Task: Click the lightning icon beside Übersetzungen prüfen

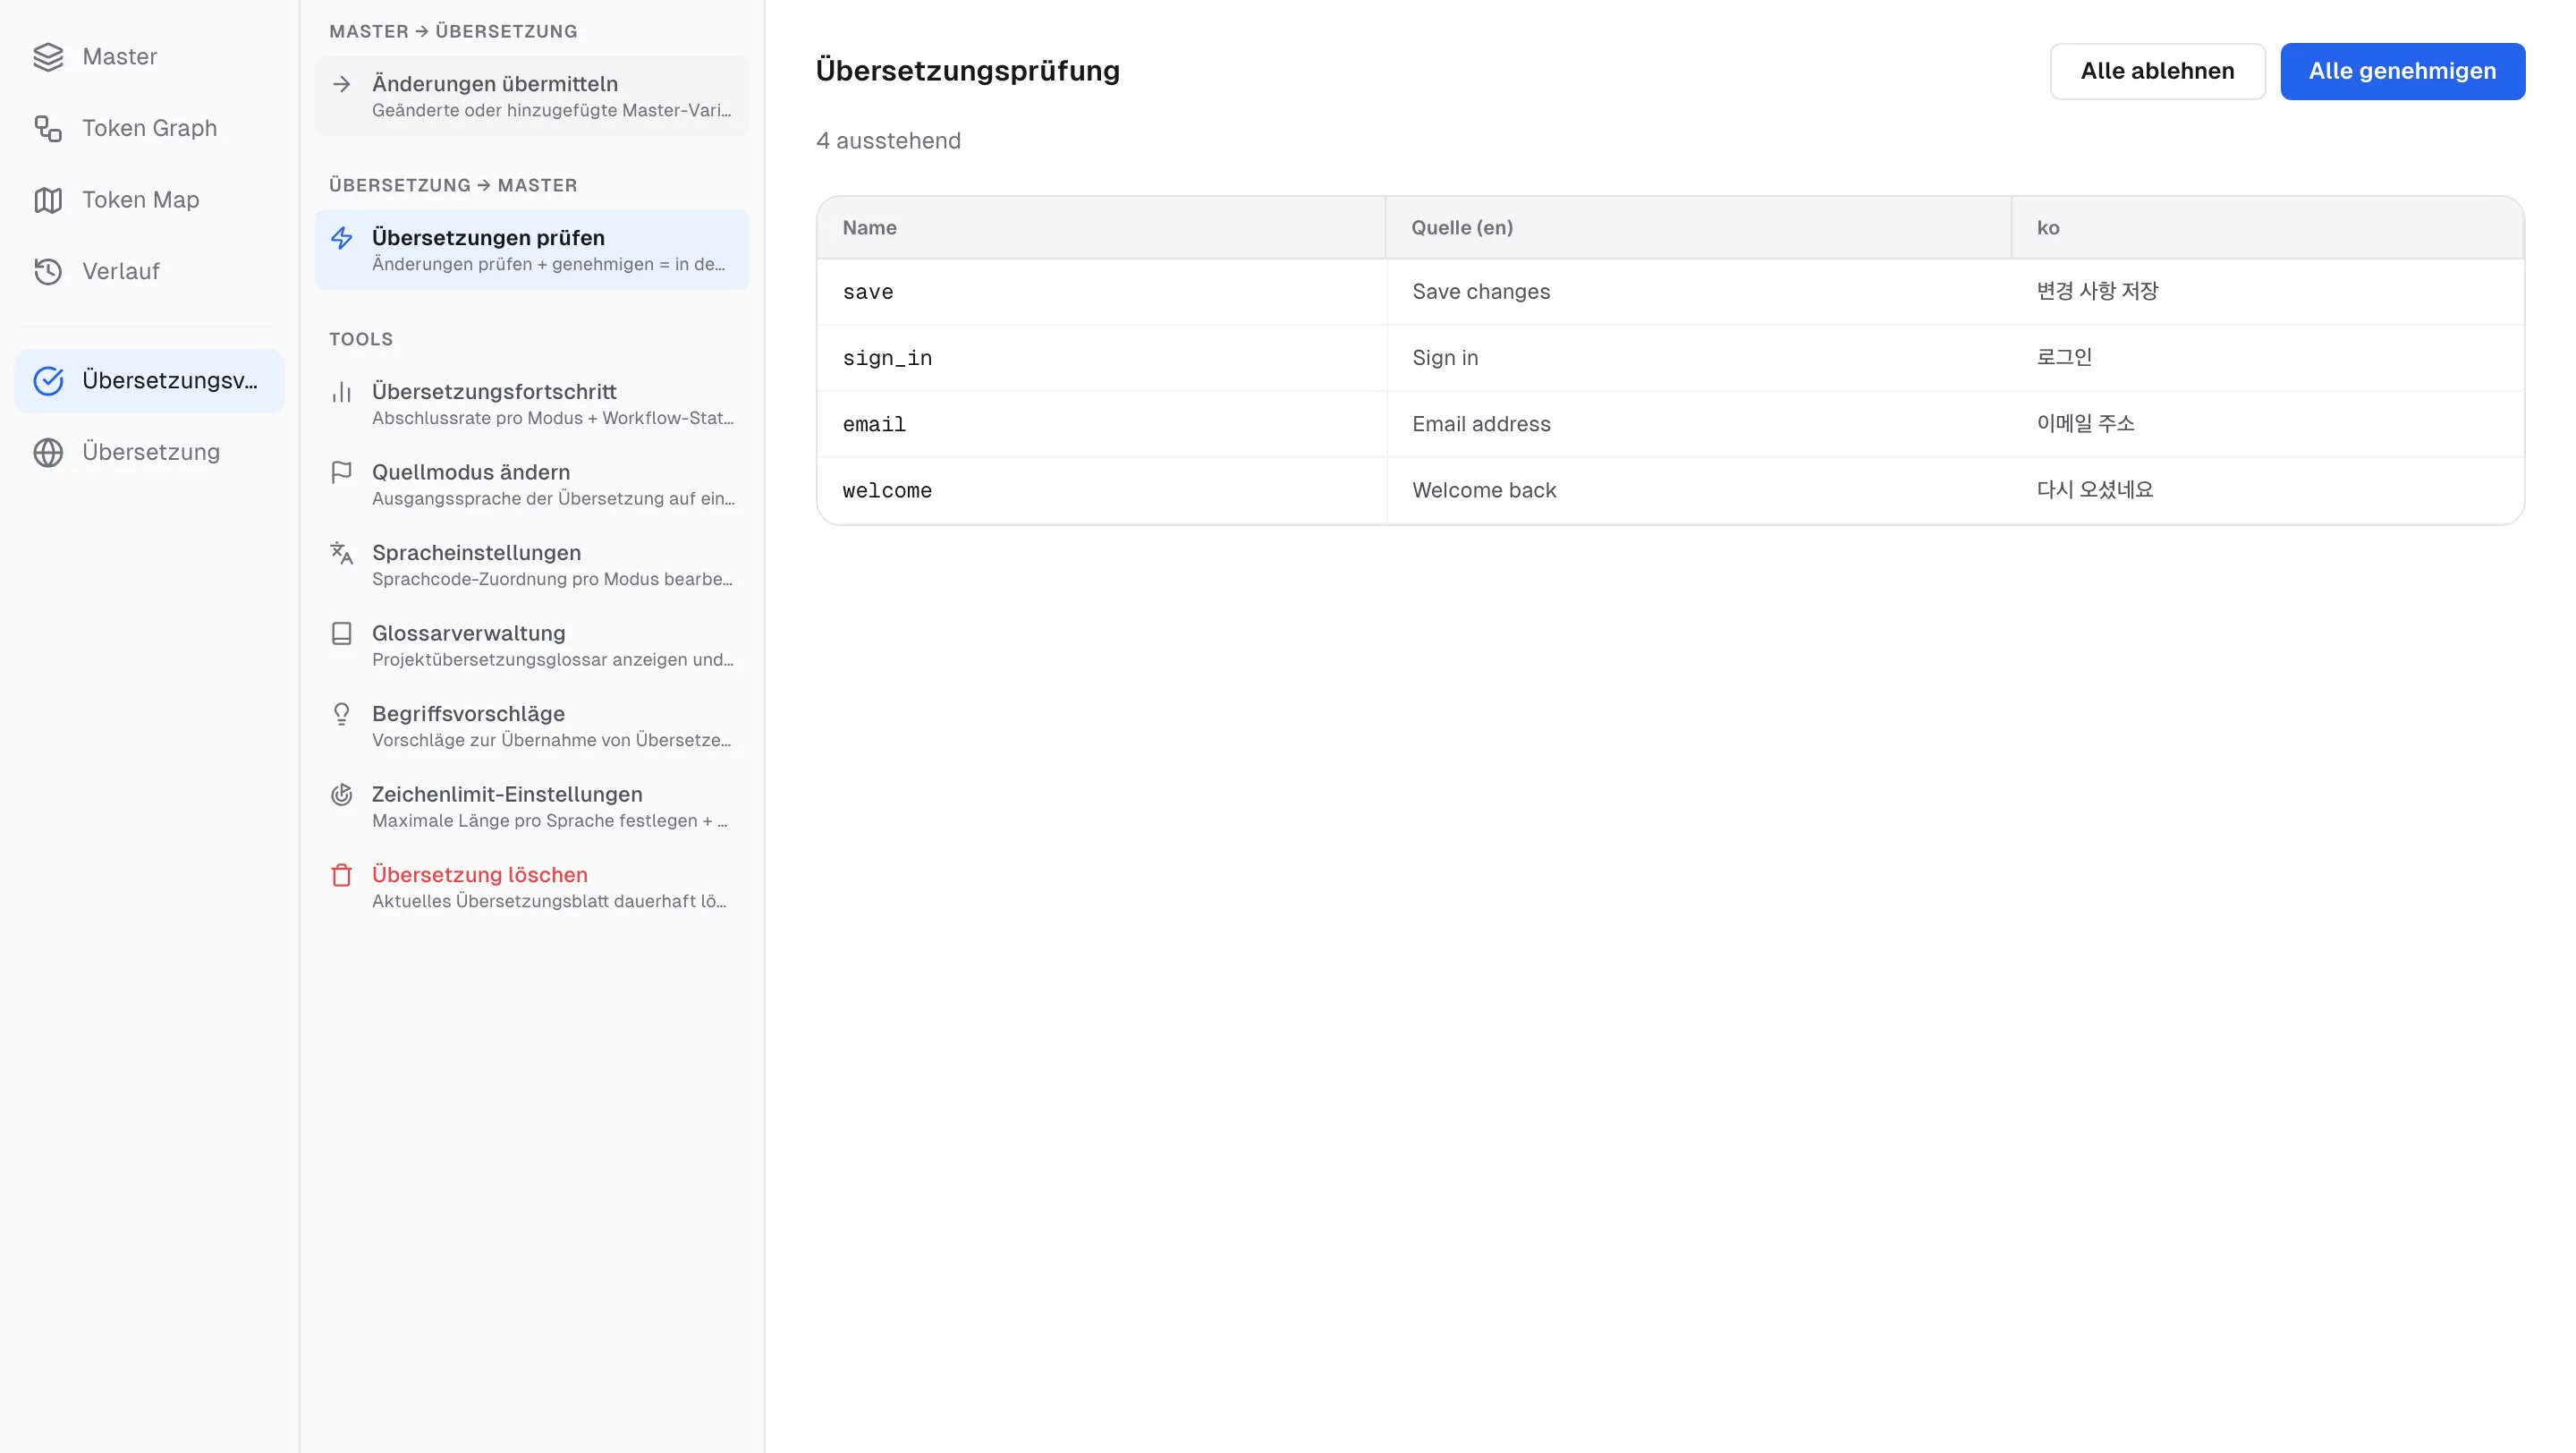Action: (342, 238)
